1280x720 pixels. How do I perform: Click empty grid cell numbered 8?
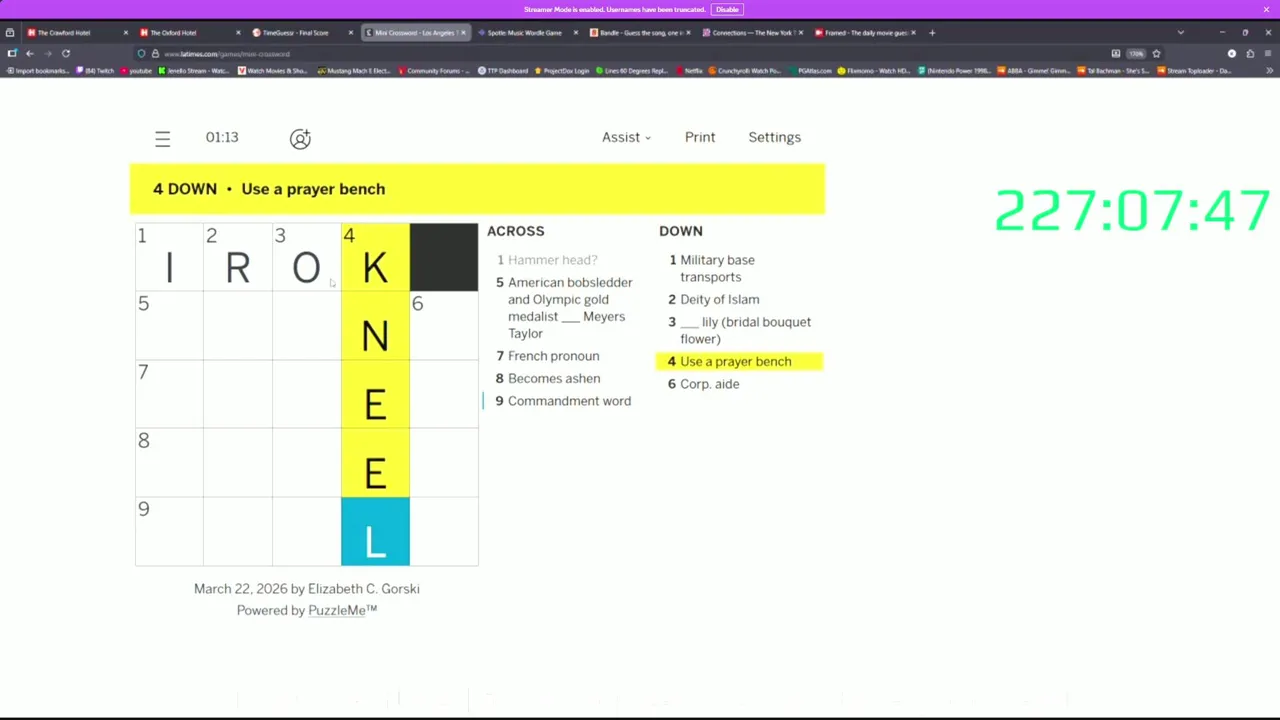169,463
